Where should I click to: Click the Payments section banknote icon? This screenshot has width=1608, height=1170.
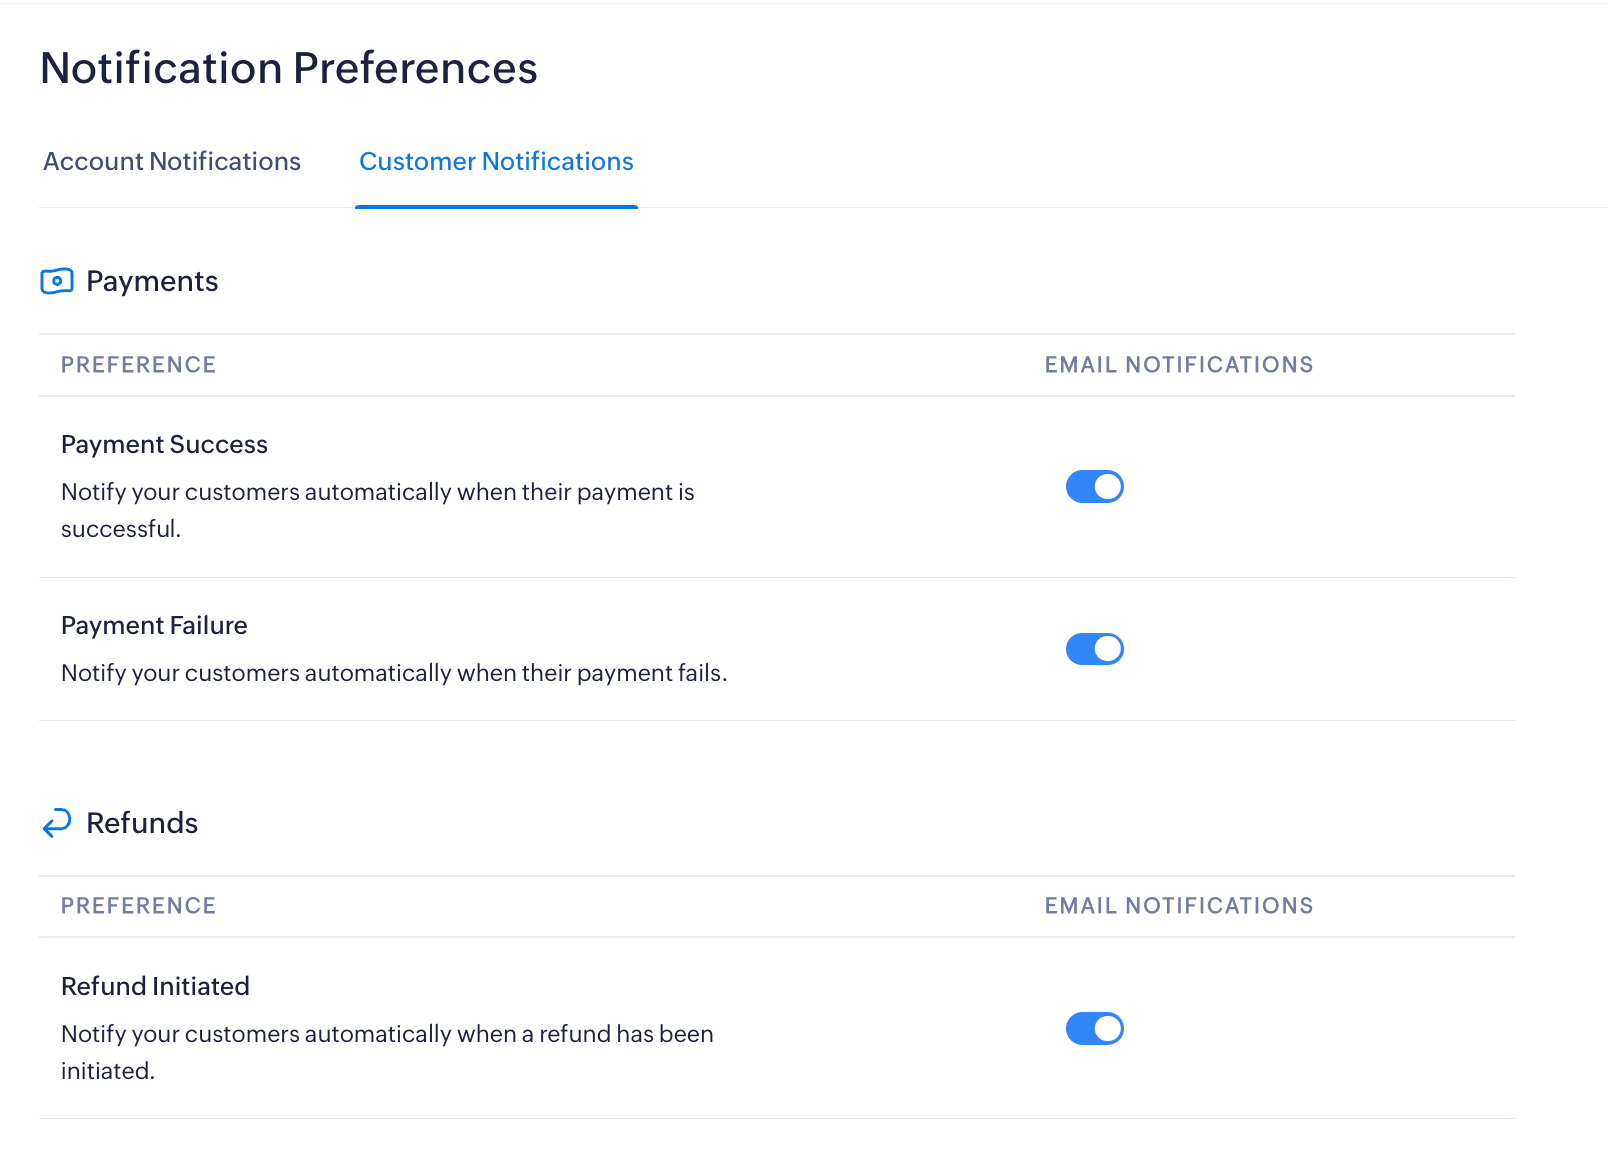tap(57, 281)
